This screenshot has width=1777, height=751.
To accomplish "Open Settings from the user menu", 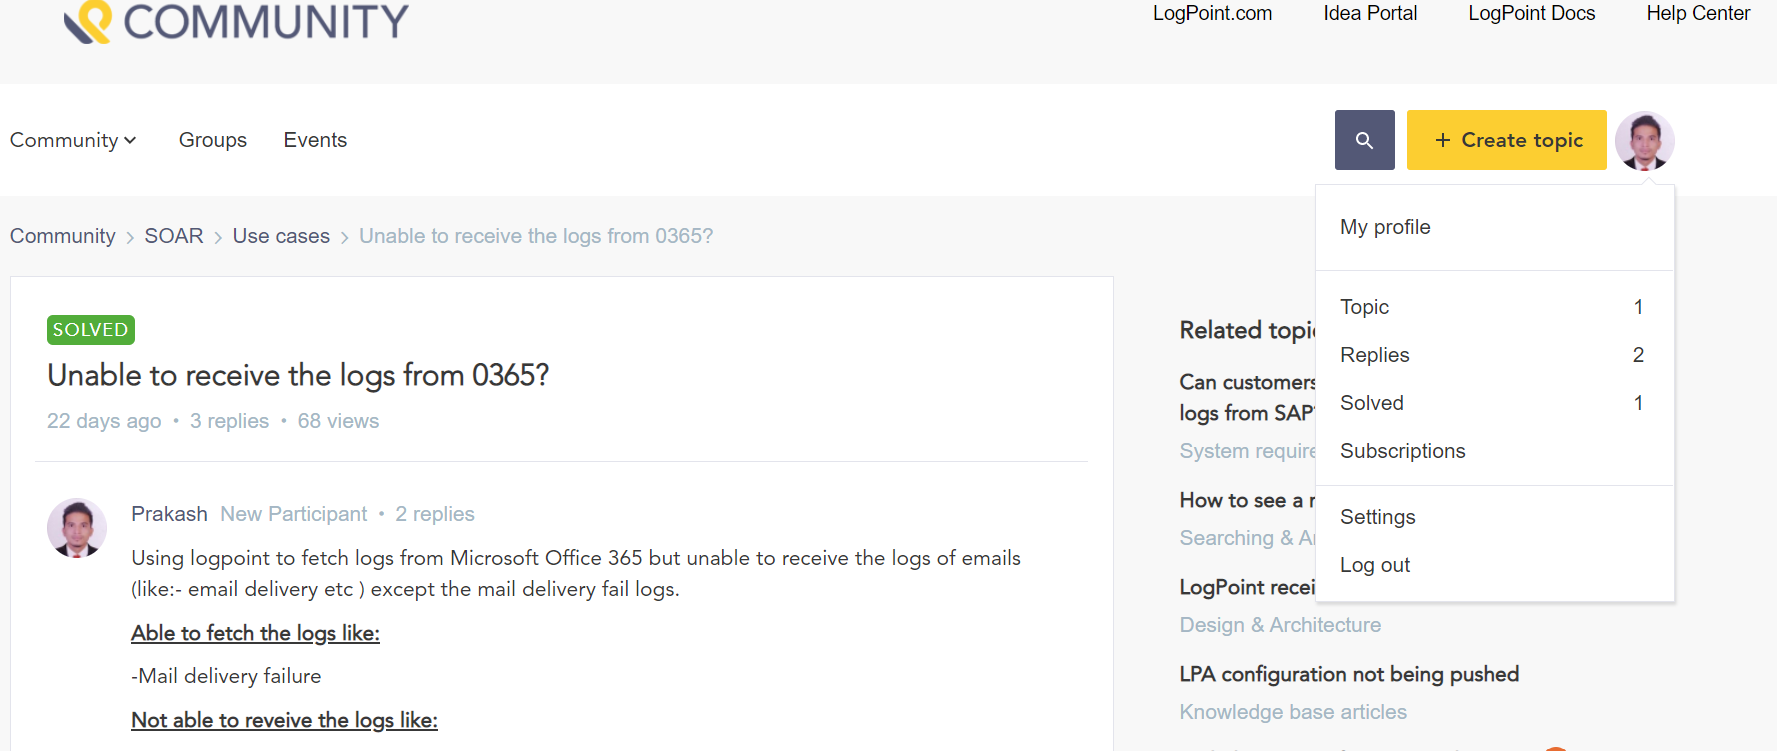I will [x=1377, y=517].
